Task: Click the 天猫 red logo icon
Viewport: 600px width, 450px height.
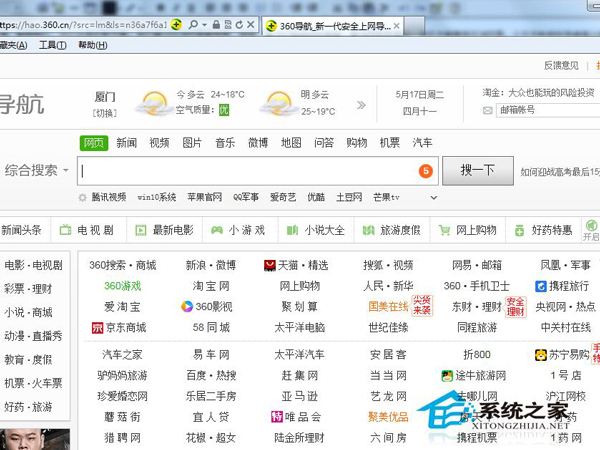Action: point(270,265)
